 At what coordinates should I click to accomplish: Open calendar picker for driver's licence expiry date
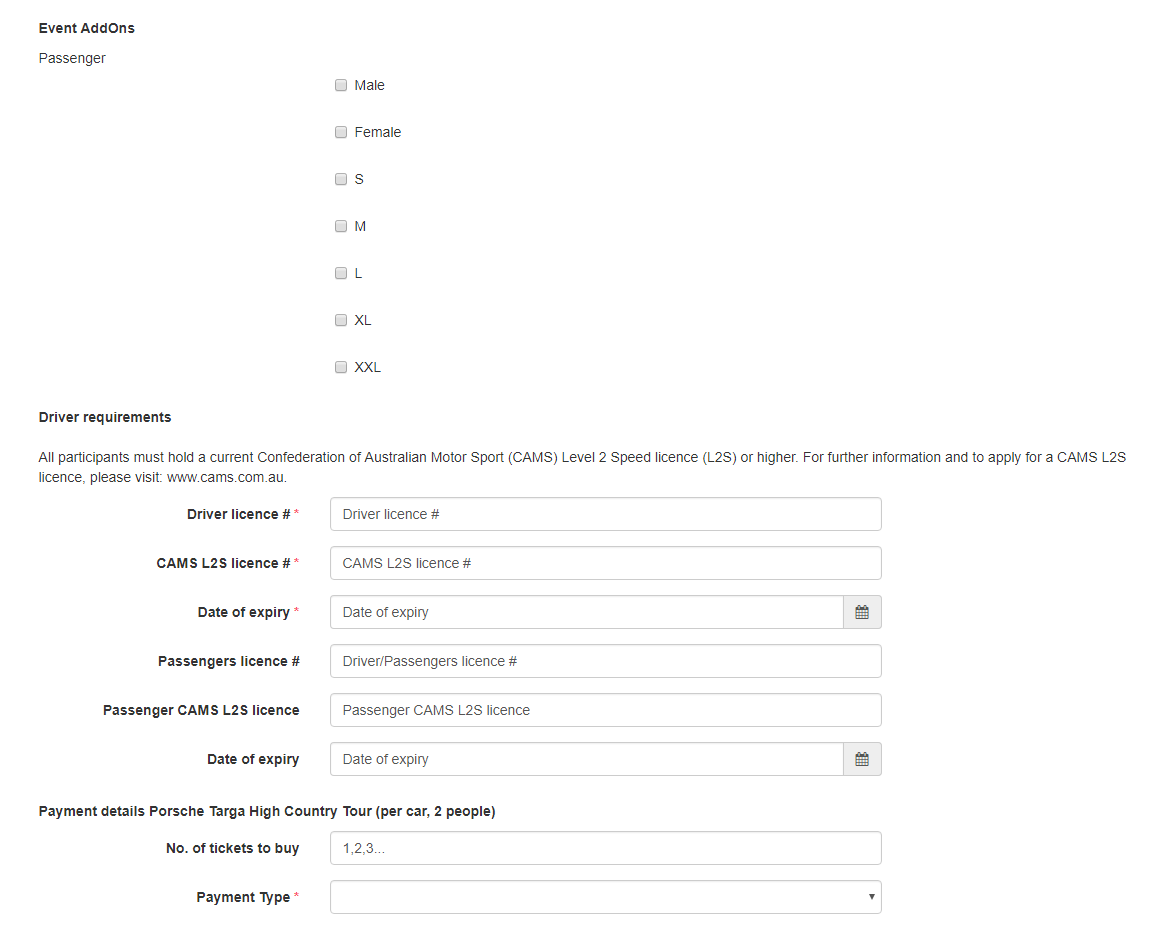(x=861, y=612)
